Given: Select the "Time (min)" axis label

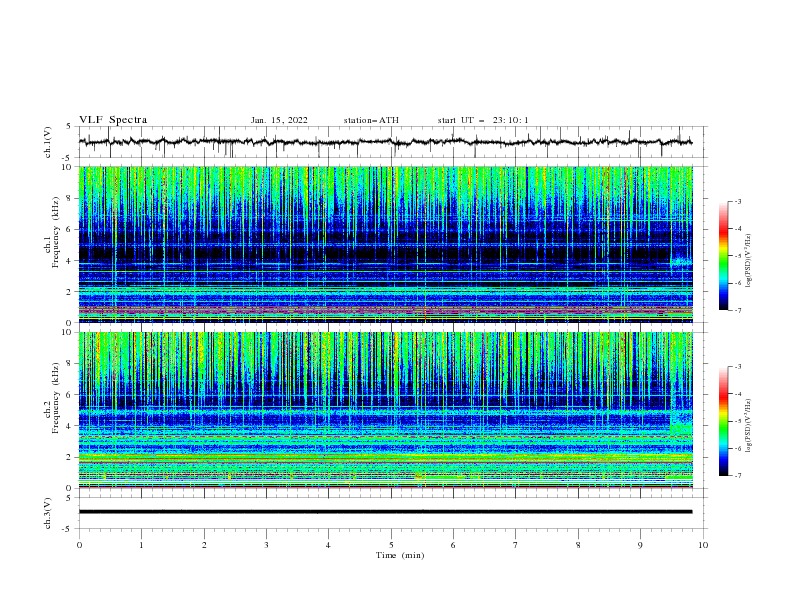Looking at the screenshot, I should (x=400, y=555).
